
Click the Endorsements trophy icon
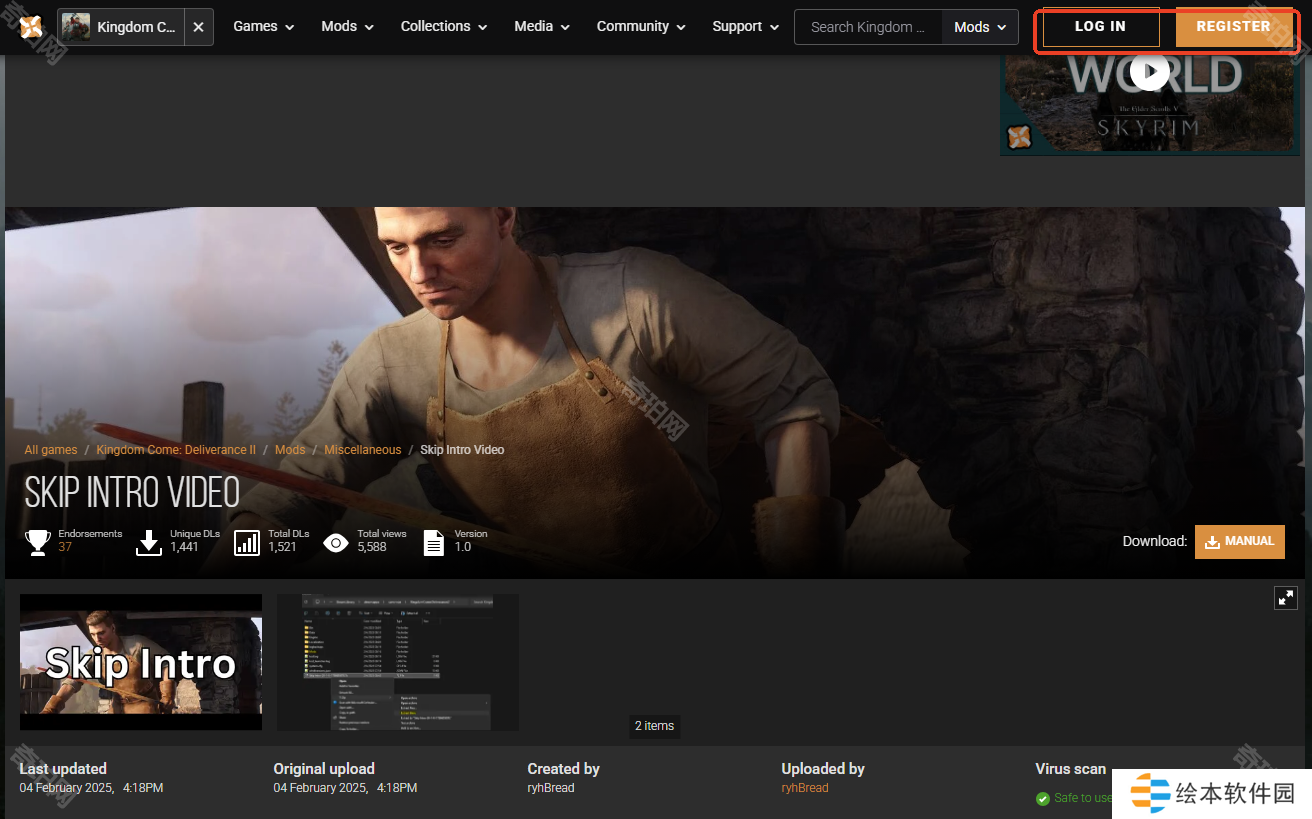pos(38,542)
